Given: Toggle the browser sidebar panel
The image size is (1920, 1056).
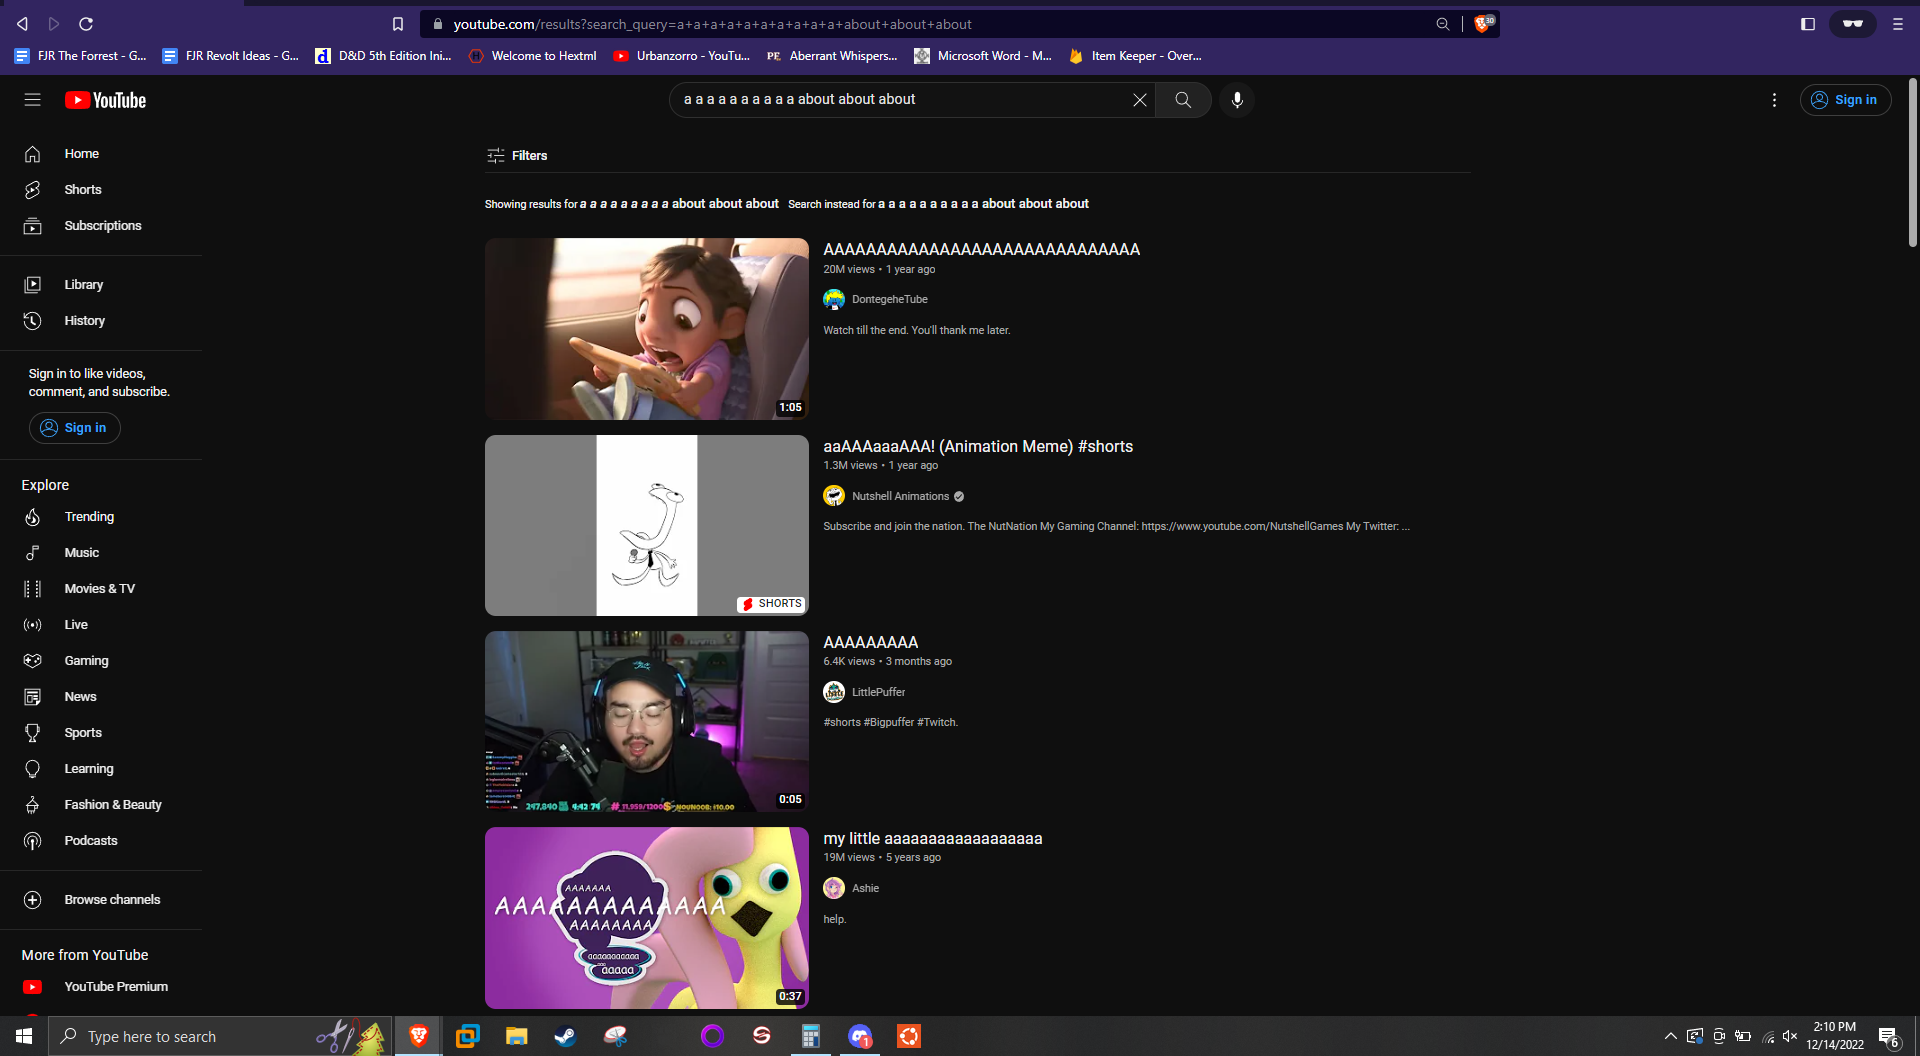Looking at the screenshot, I should point(1808,24).
